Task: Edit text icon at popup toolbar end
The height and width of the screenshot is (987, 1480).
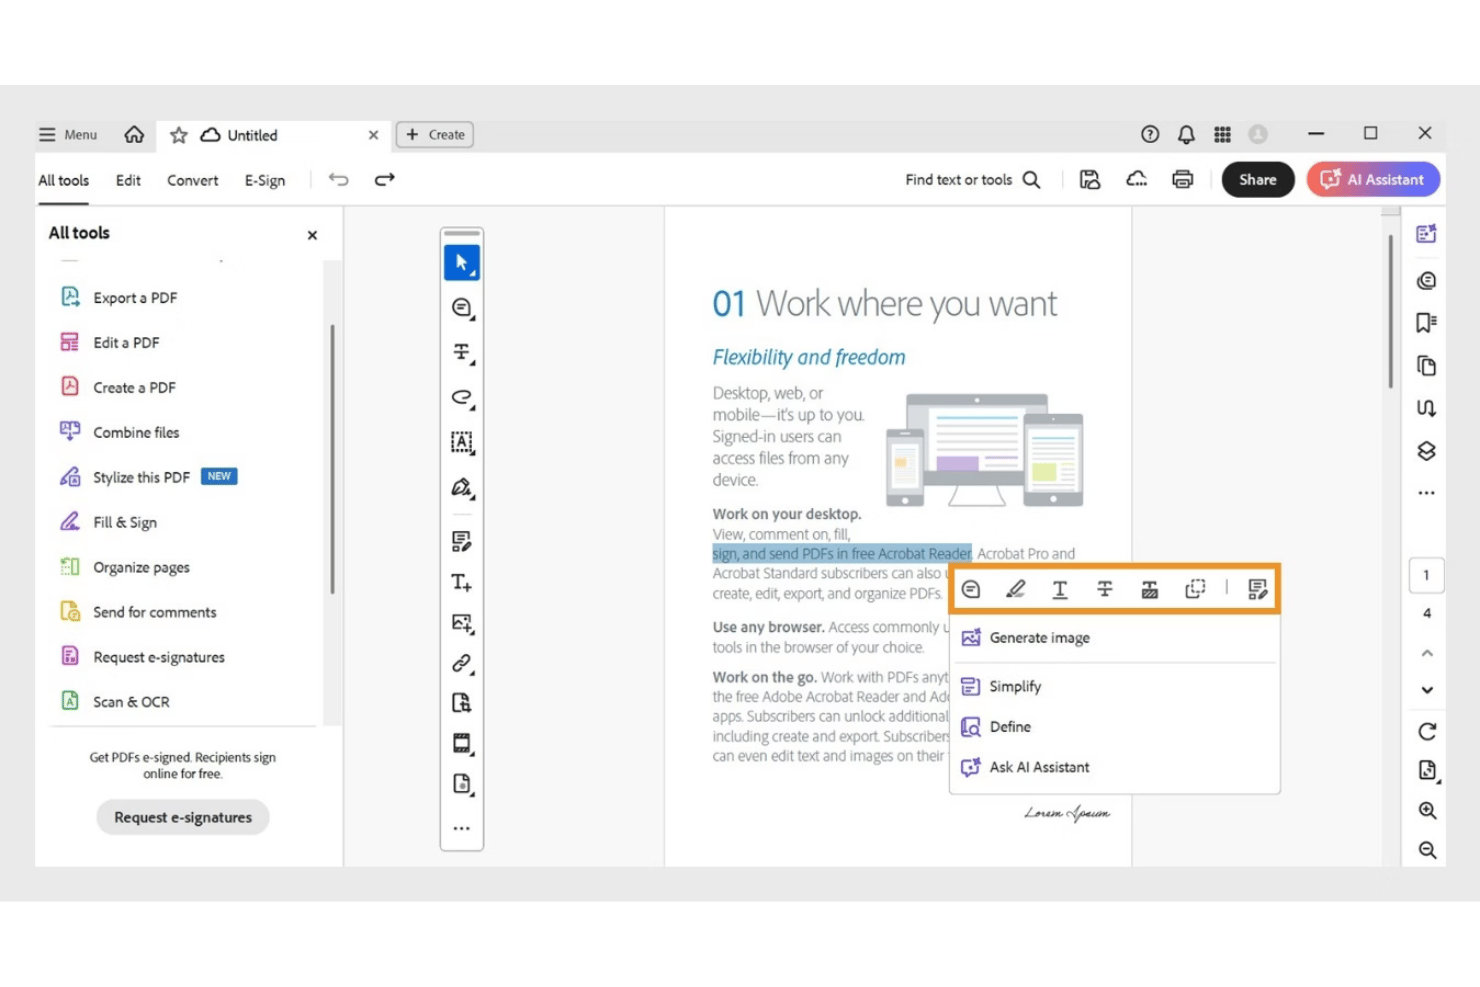Action: (1258, 589)
